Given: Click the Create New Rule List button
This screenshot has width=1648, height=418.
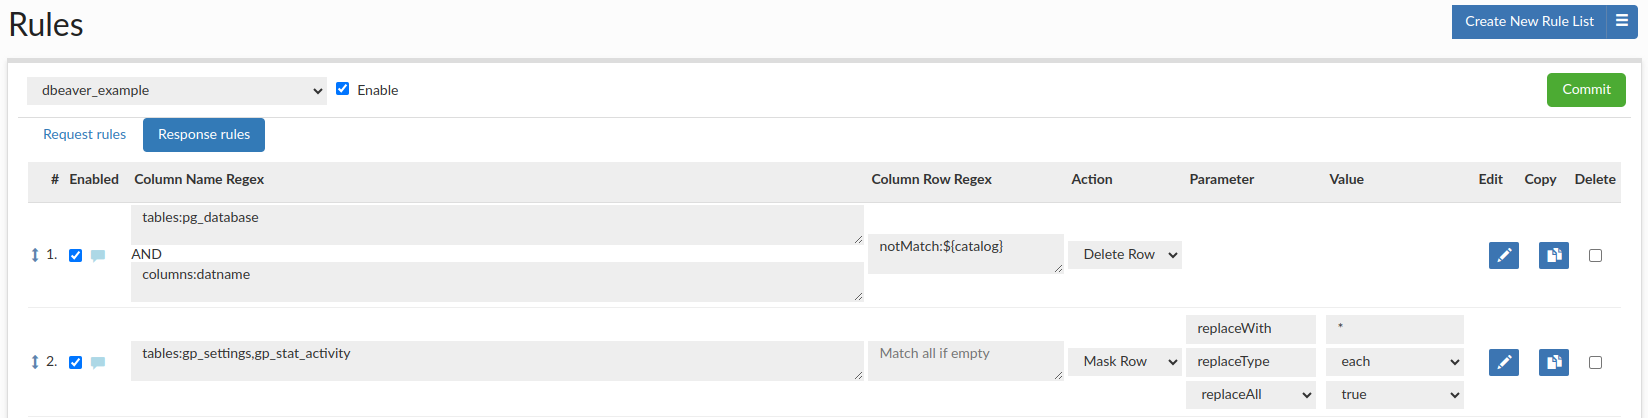Looking at the screenshot, I should 1529,21.
